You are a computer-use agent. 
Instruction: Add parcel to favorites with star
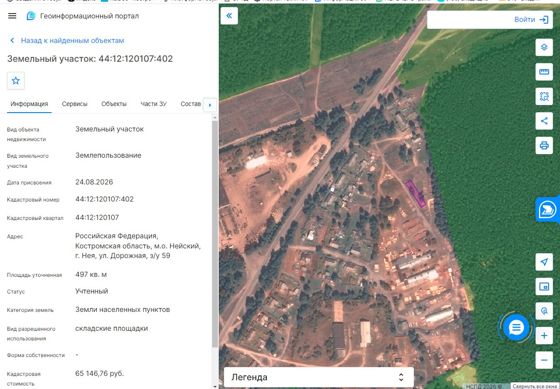pyautogui.click(x=16, y=81)
